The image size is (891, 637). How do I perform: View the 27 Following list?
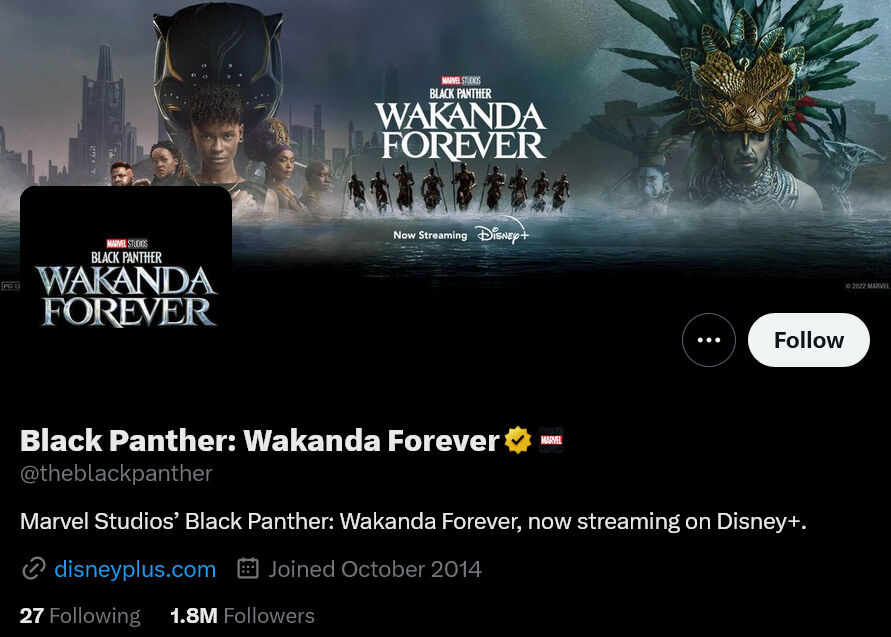[80, 615]
